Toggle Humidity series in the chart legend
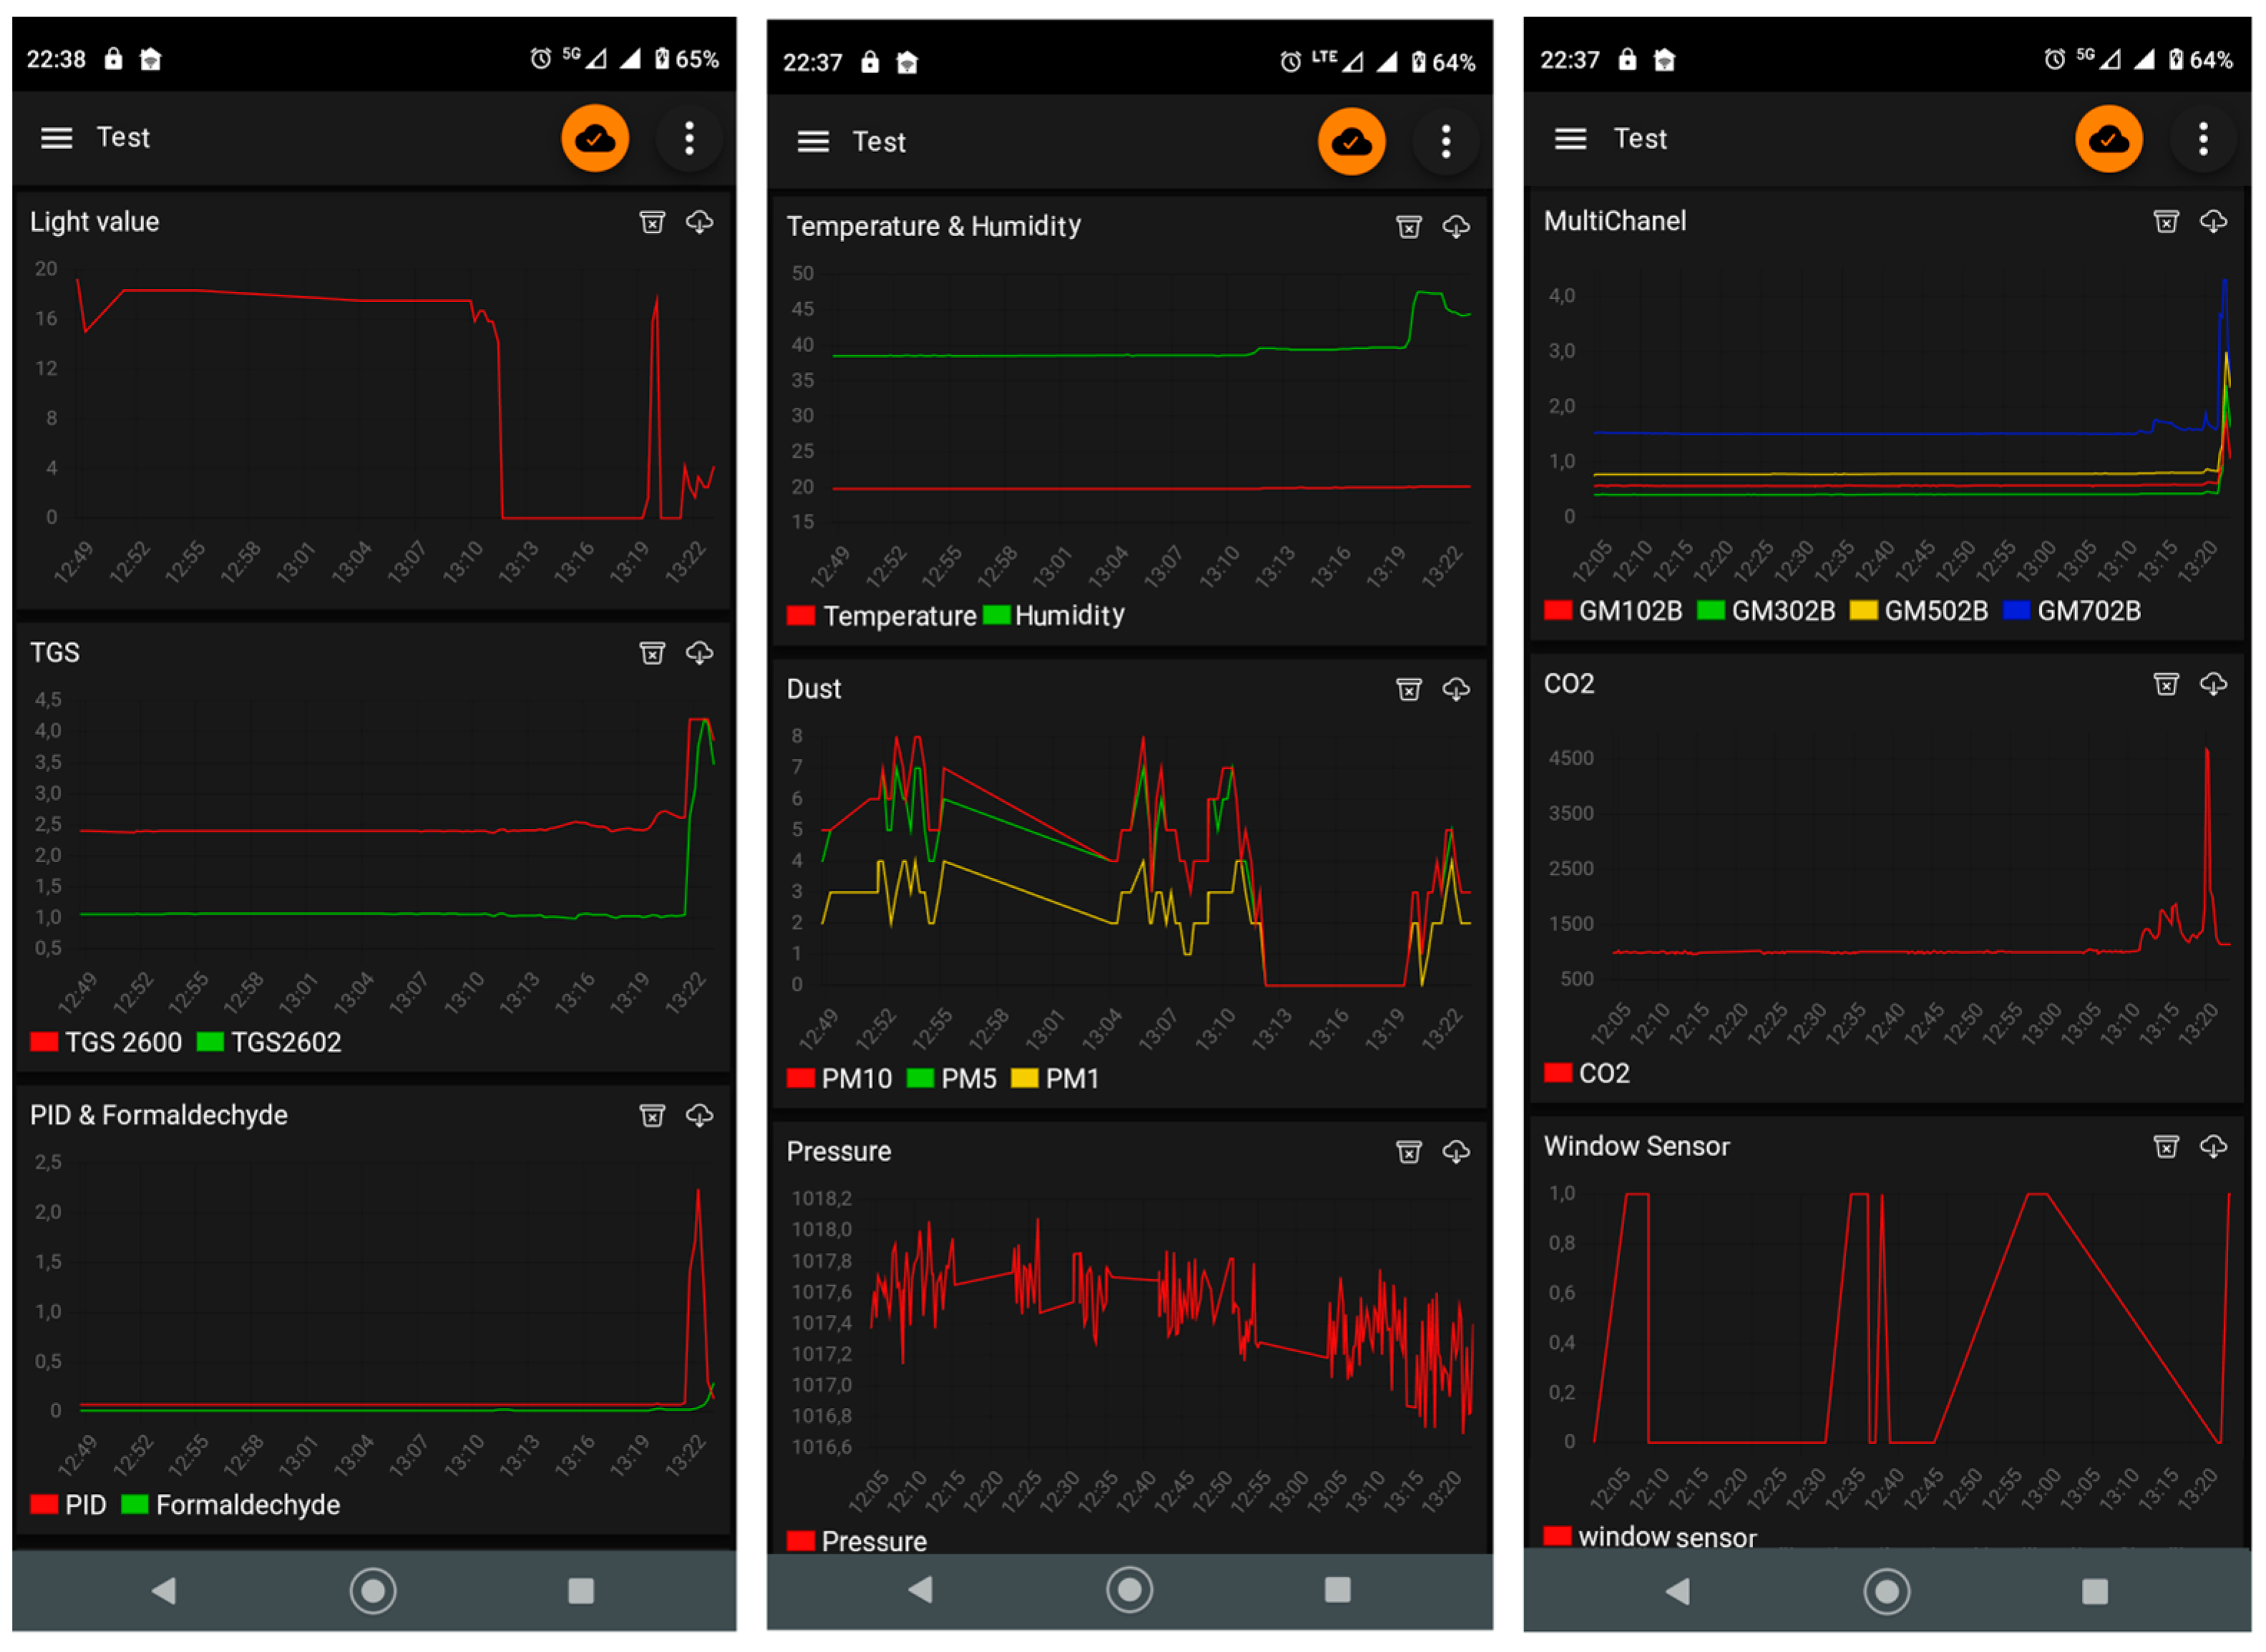This screenshot has height=1652, width=2266. 1068,615
